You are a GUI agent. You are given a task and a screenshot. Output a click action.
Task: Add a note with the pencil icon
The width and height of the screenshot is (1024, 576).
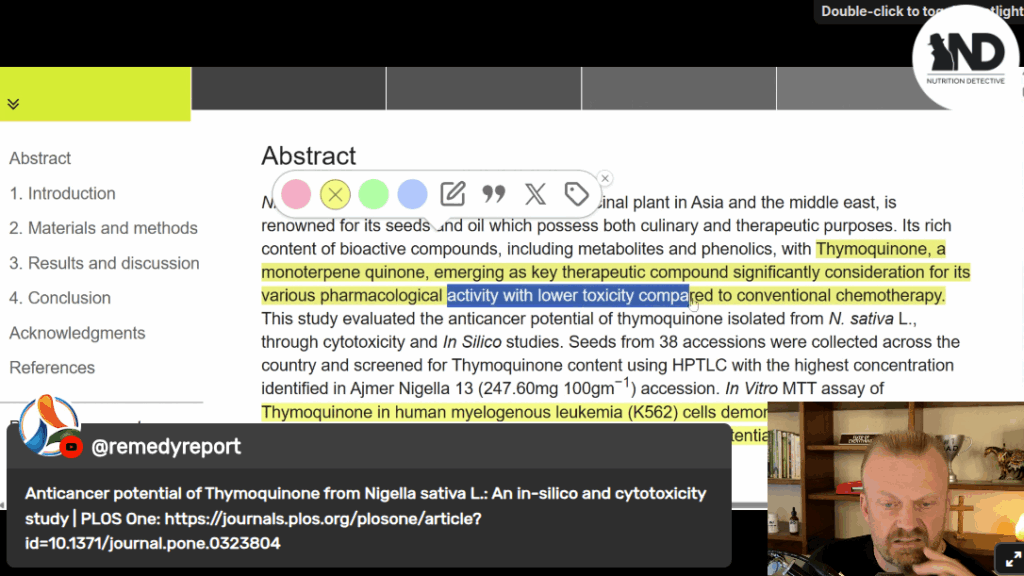(453, 194)
